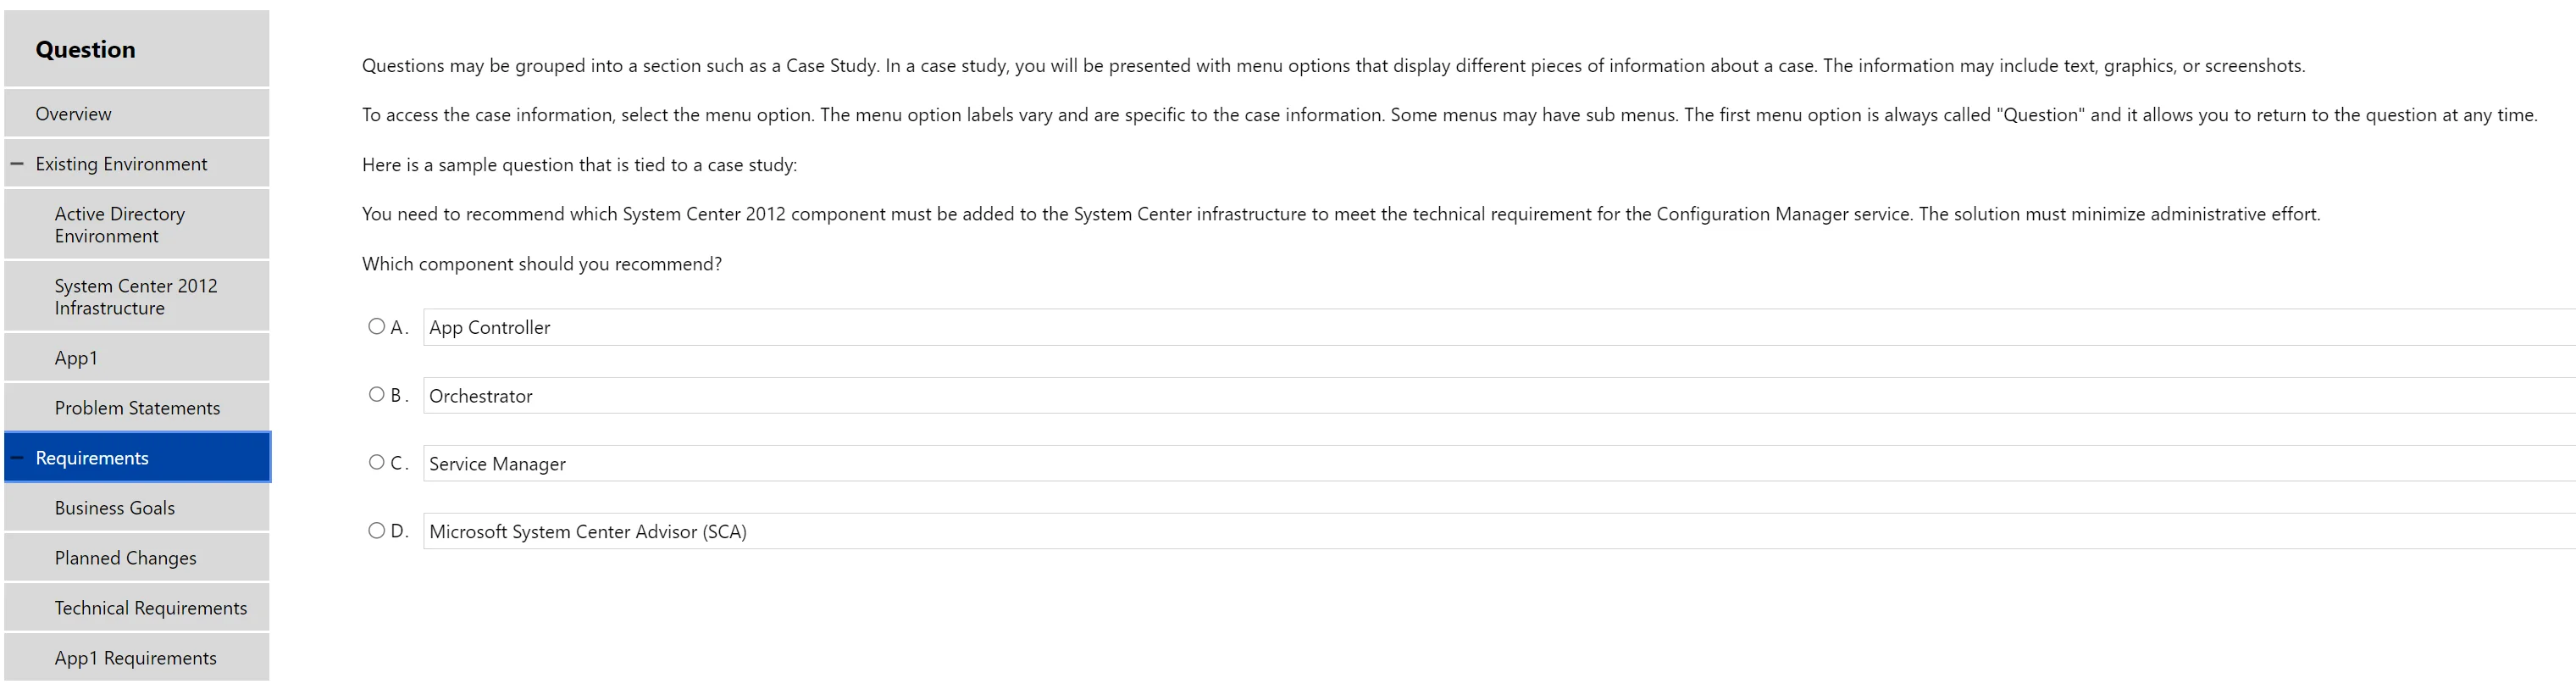View System Center 2012 Infrastructure details
This screenshot has width=2576, height=695.
tap(135, 297)
